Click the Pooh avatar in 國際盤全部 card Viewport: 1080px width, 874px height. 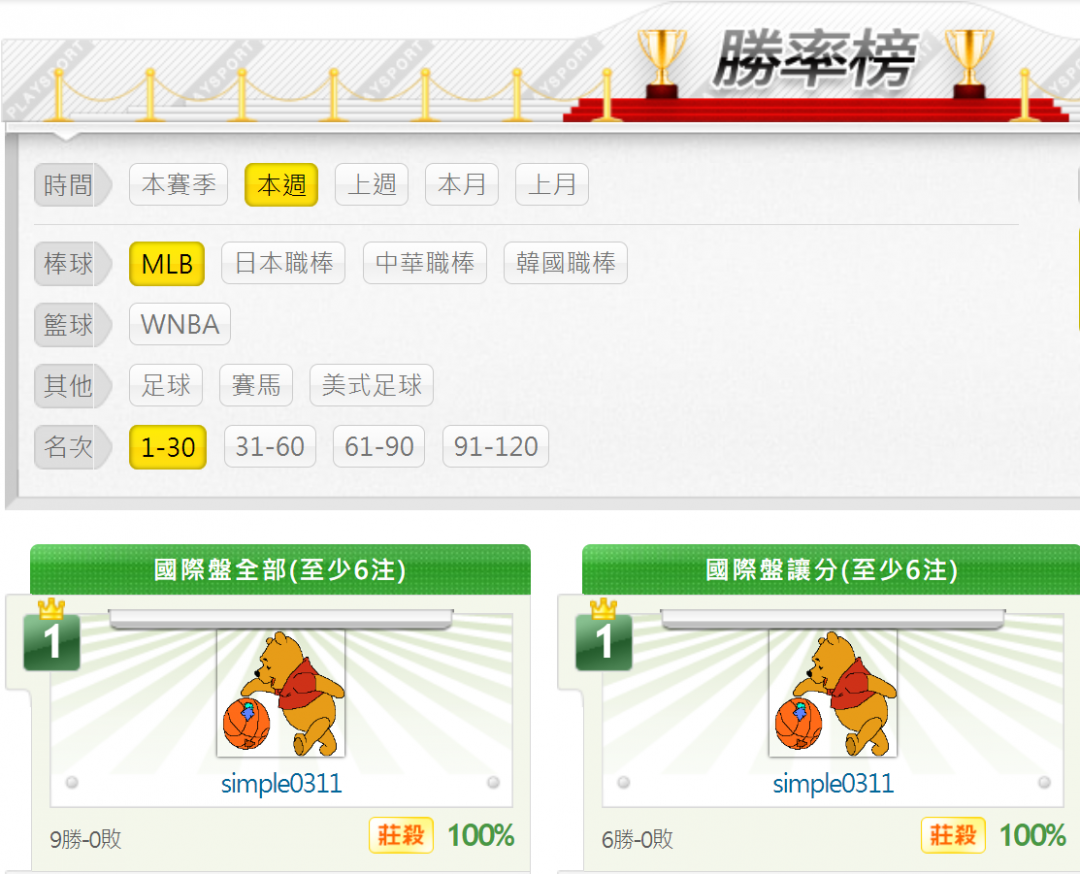click(x=281, y=694)
